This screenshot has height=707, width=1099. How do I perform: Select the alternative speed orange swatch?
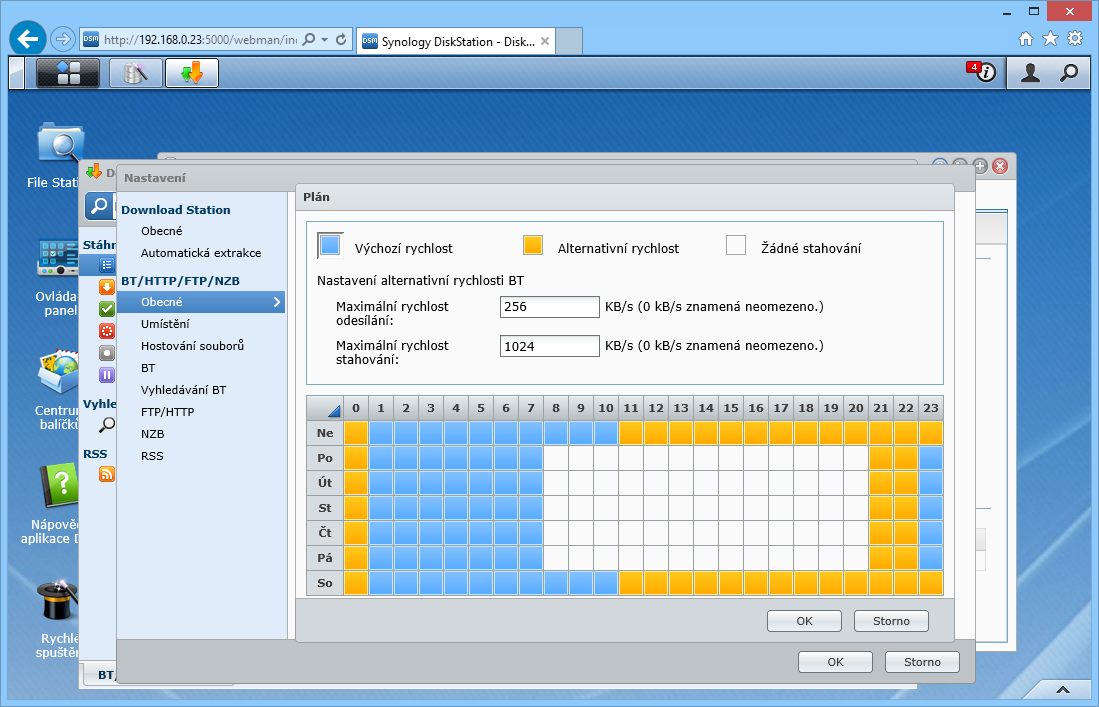(x=533, y=246)
